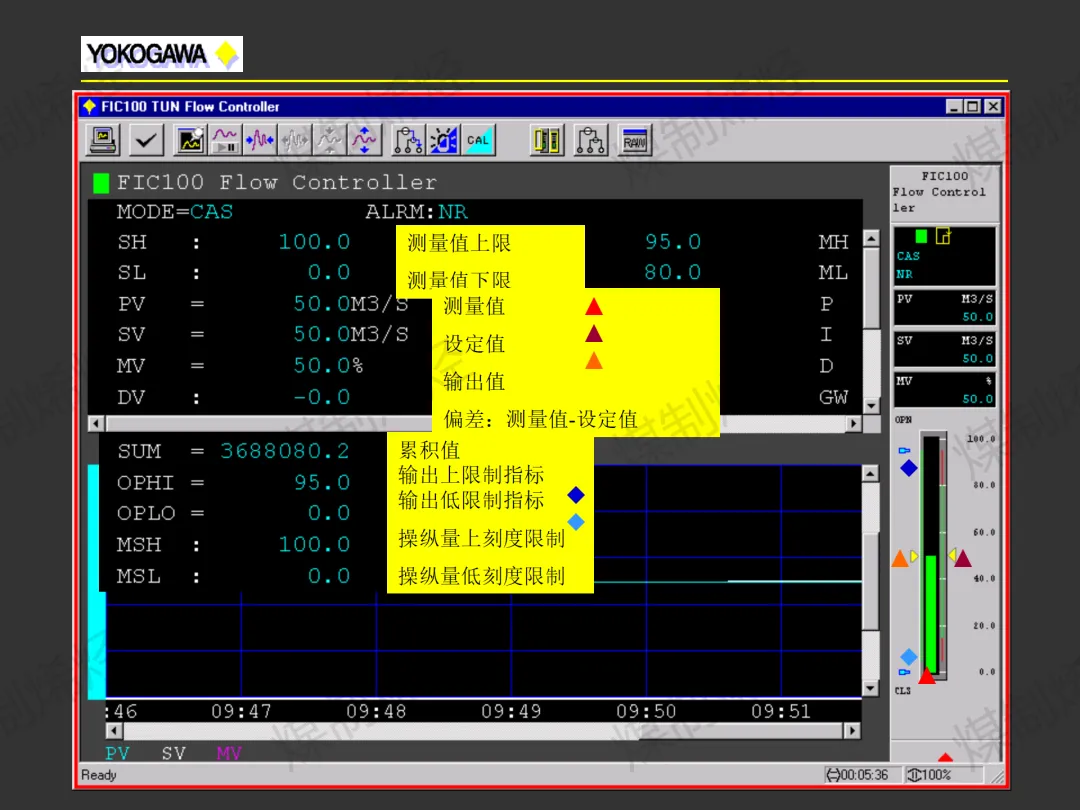Toggle the PV trend pen legend

click(117, 754)
